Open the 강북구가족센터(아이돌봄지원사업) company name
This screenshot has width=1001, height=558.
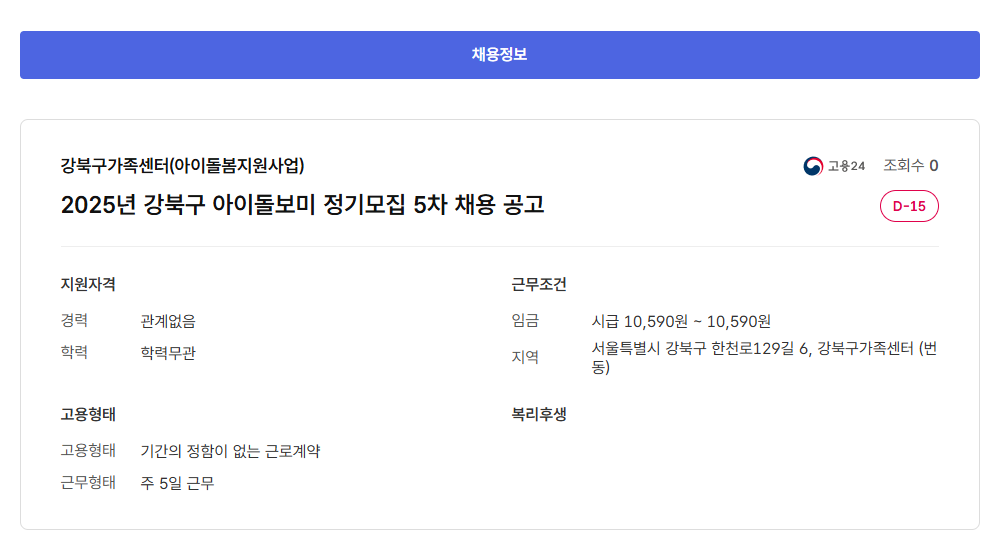coord(183,166)
